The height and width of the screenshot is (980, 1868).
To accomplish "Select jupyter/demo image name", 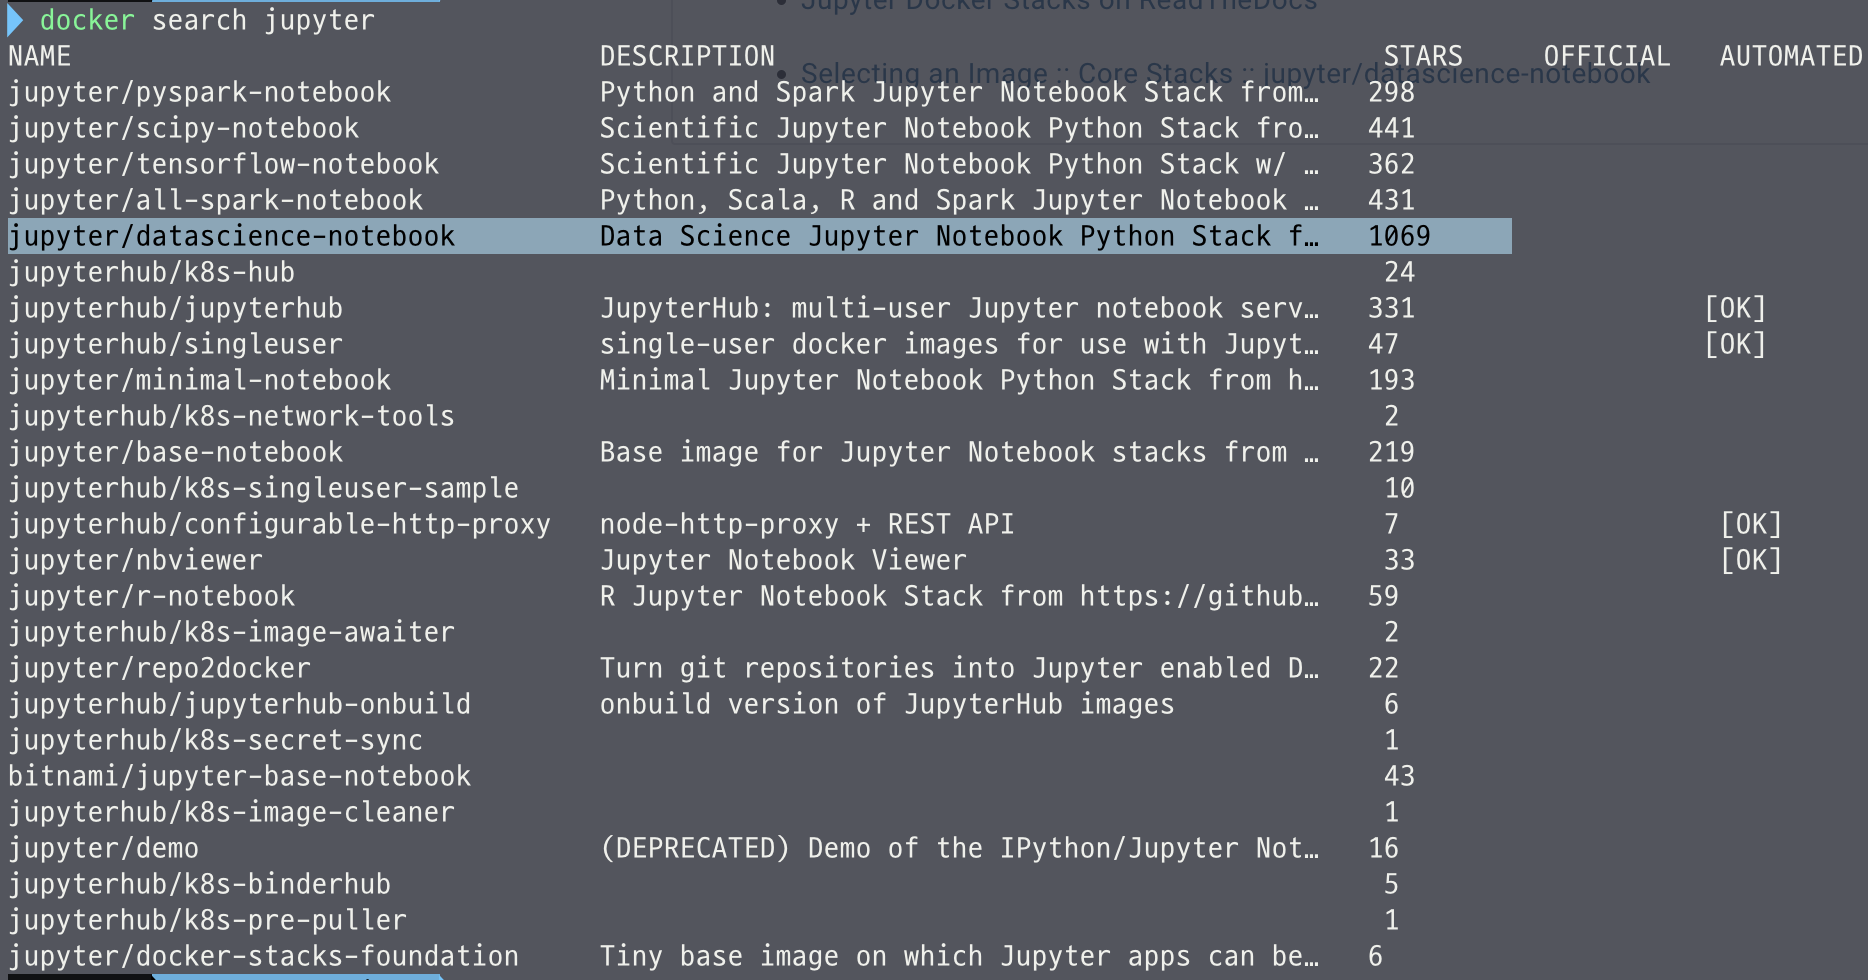I will pyautogui.click(x=103, y=848).
